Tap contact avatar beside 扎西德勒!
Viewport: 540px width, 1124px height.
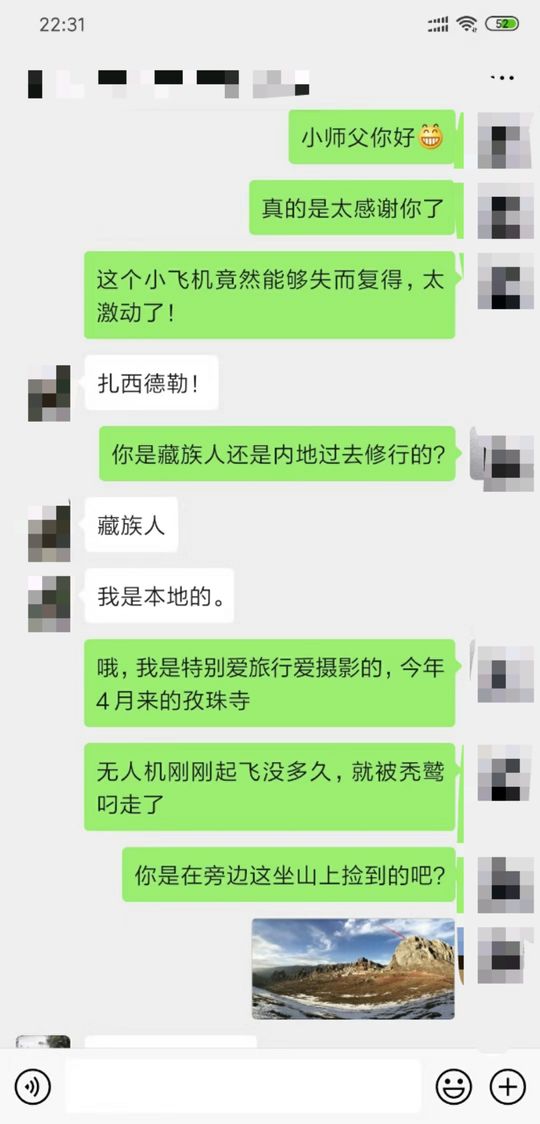(x=49, y=393)
